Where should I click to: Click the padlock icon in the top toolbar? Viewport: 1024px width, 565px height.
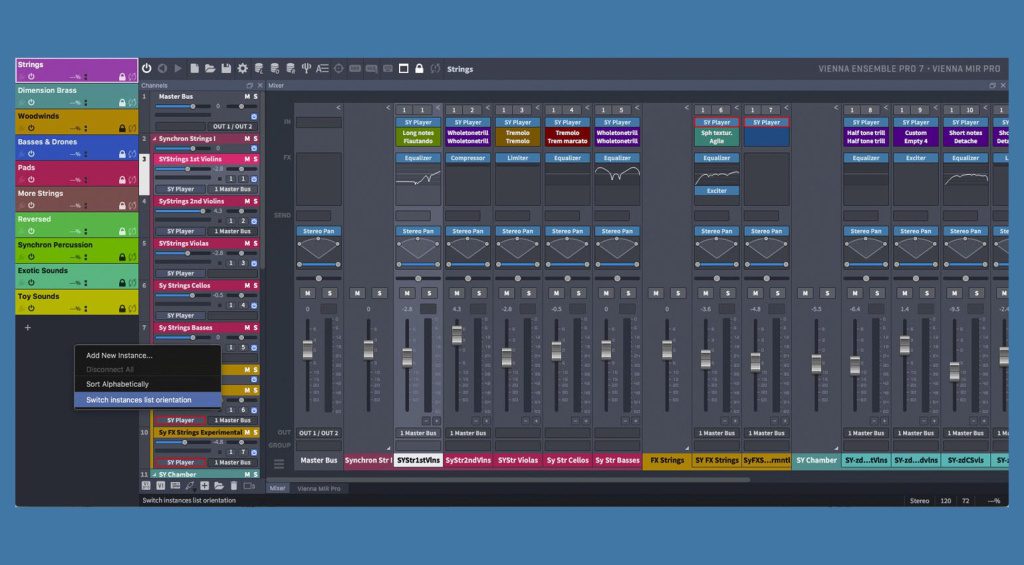(x=419, y=69)
